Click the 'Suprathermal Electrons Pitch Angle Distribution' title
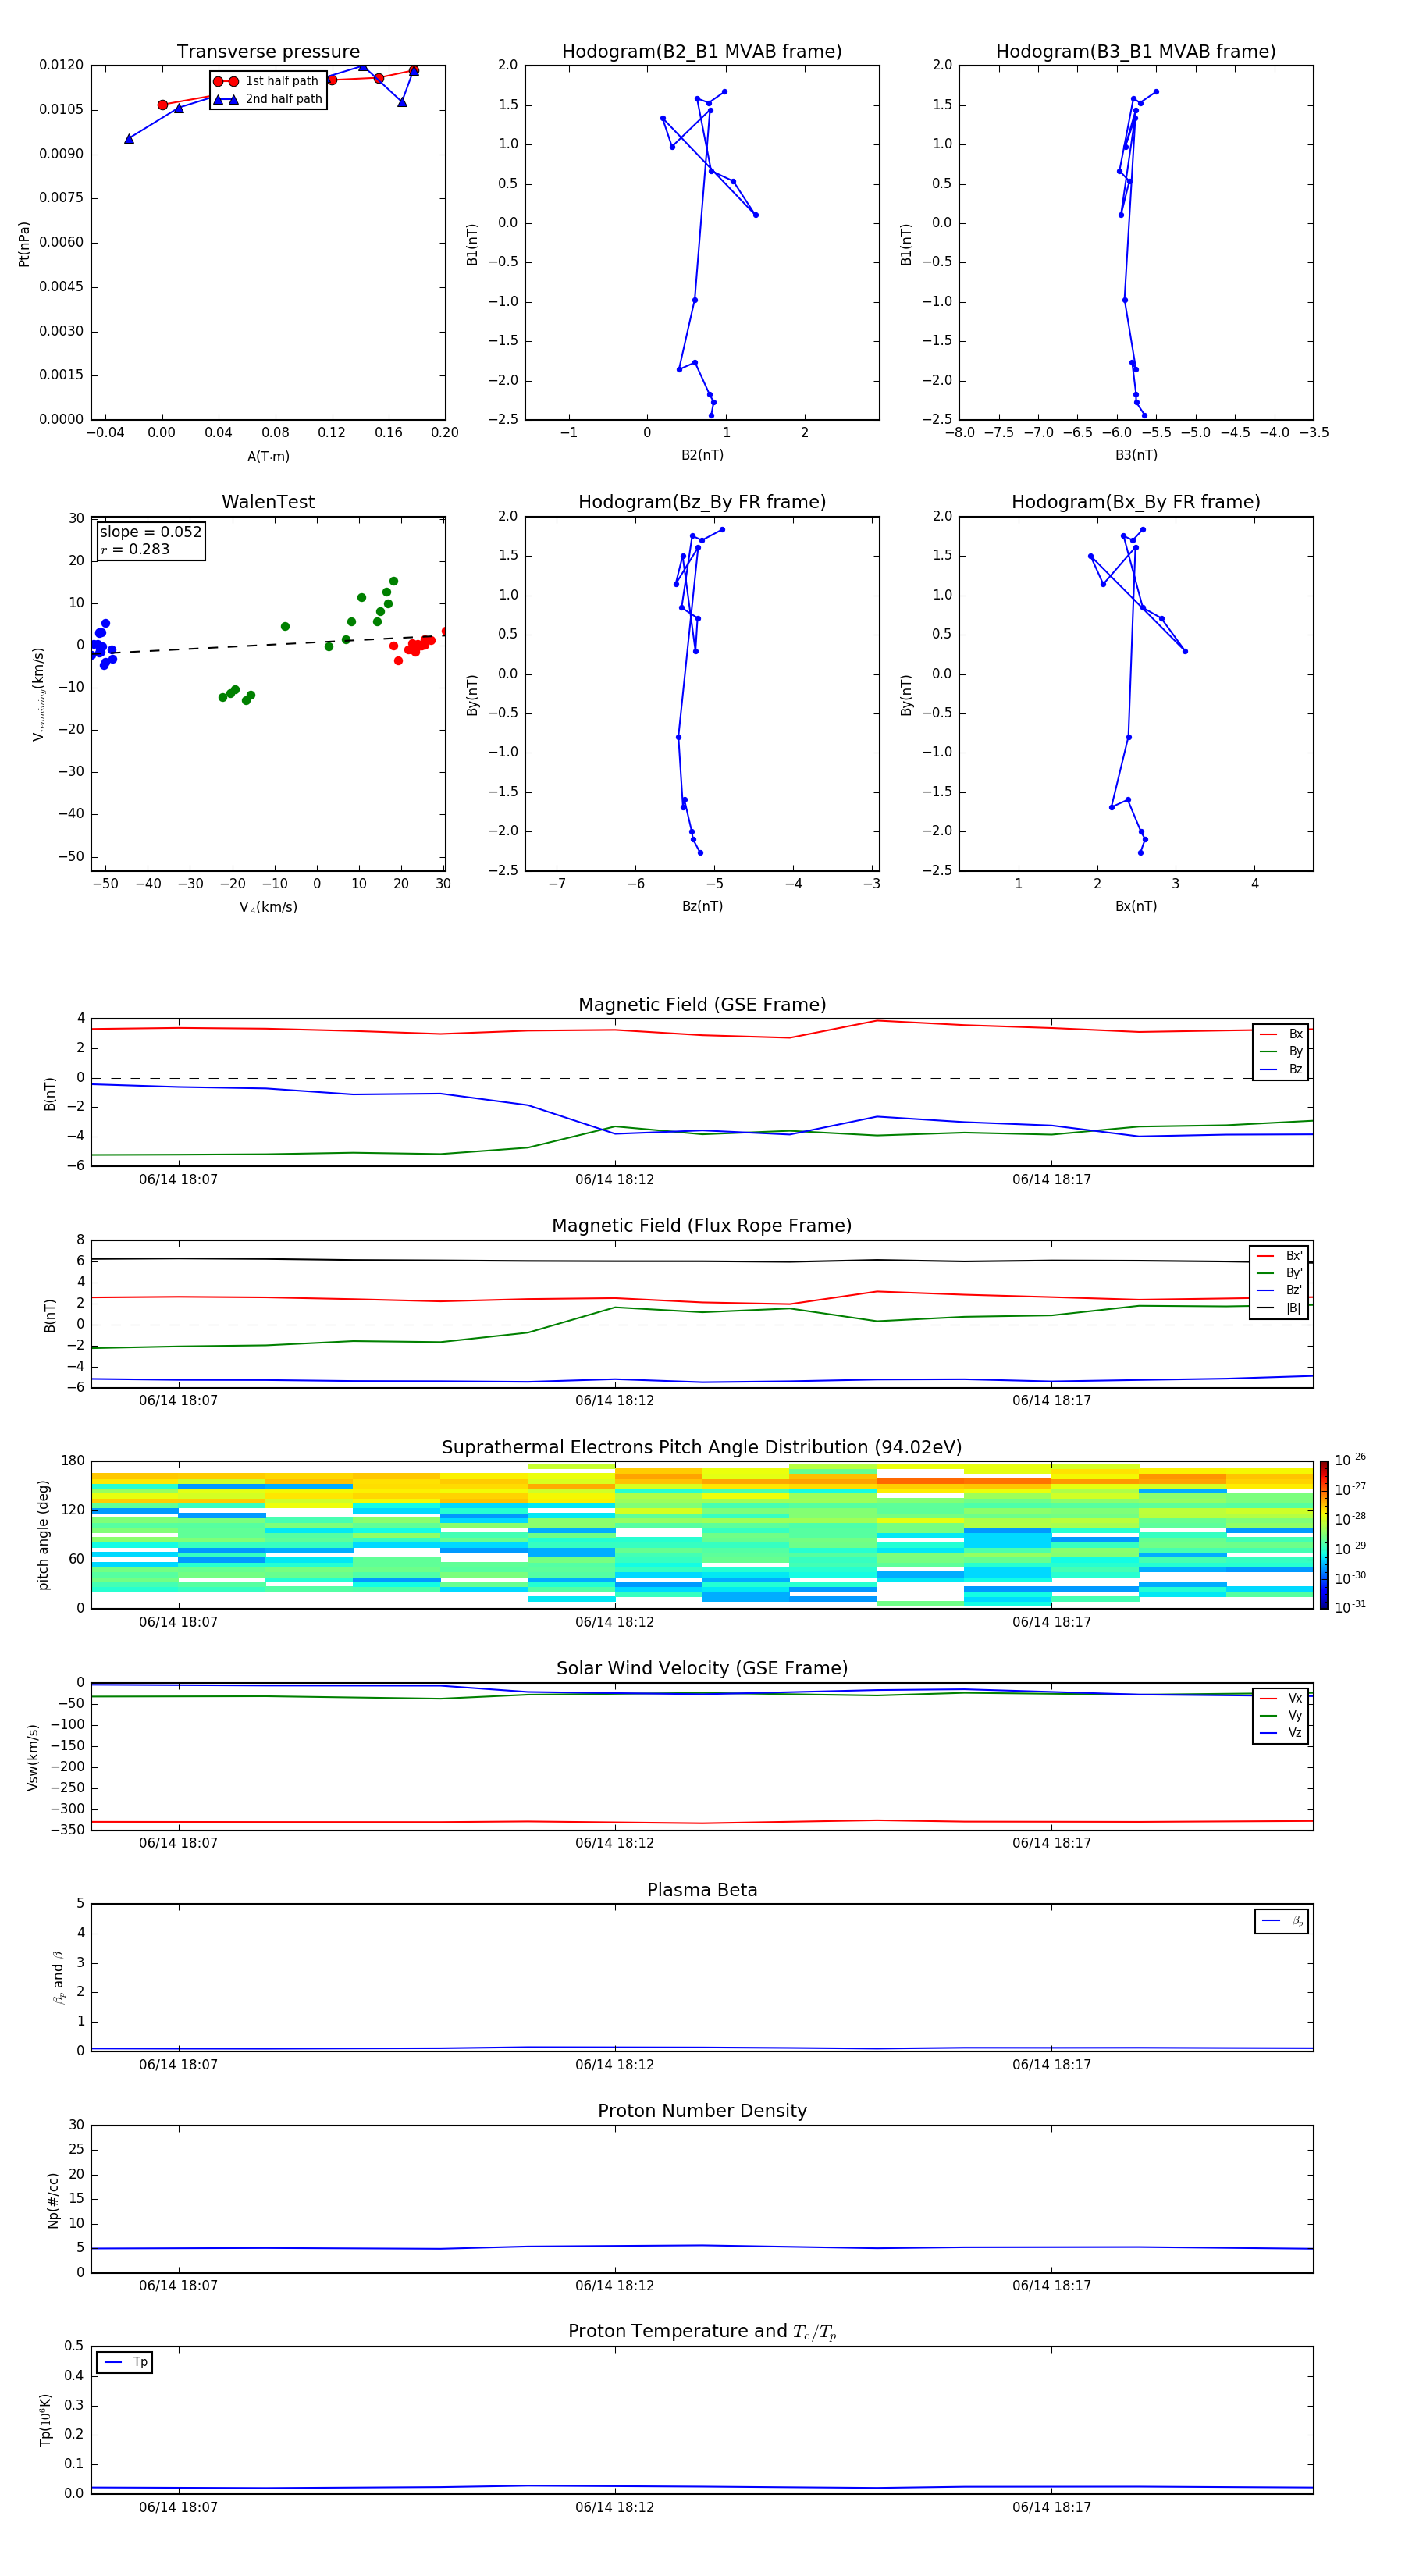 701,1447
